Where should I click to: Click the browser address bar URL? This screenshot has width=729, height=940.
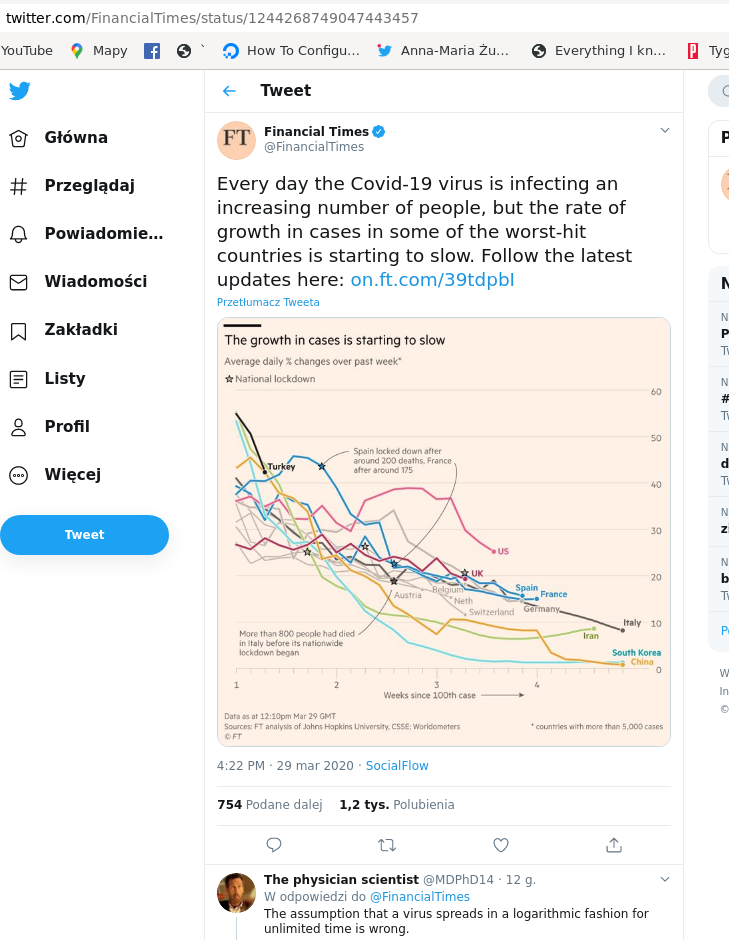pyautogui.click(x=212, y=18)
